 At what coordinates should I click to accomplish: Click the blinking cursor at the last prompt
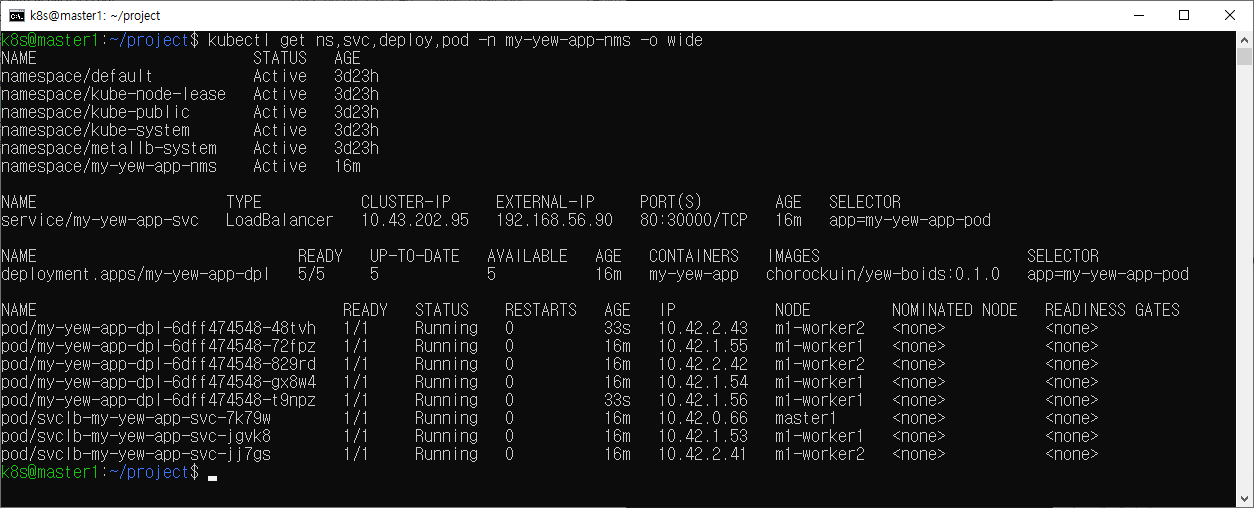(212, 473)
